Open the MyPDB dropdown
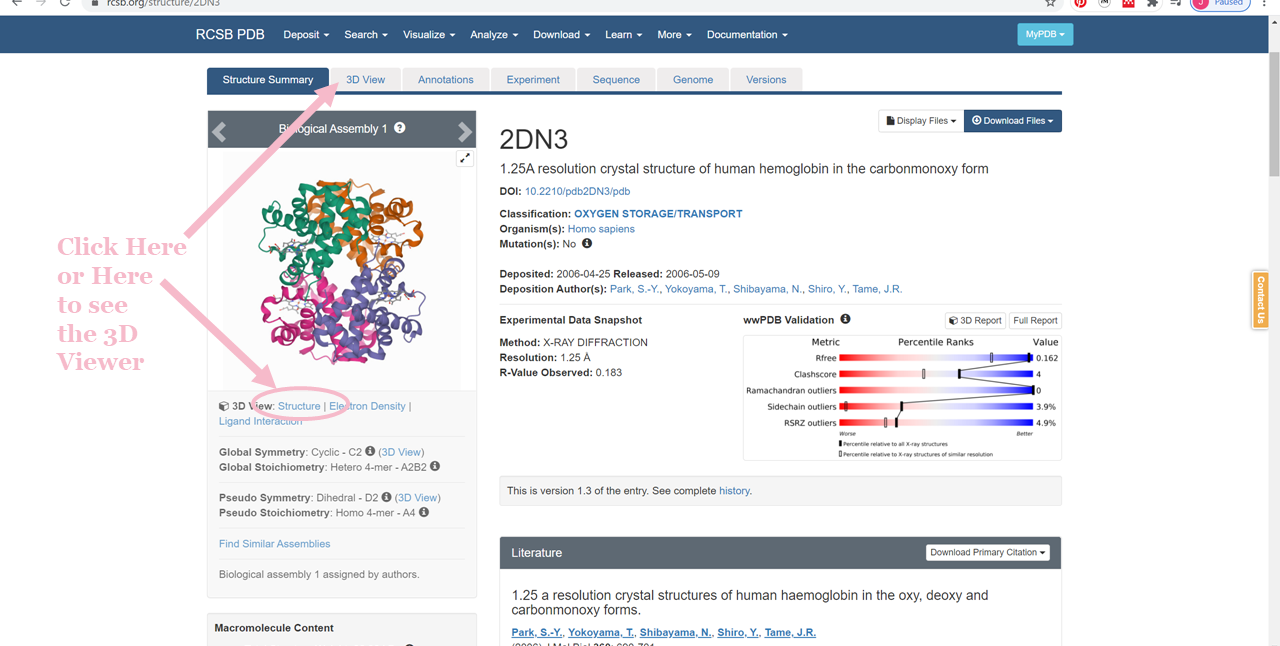Image resolution: width=1280 pixels, height=646 pixels. pyautogui.click(x=1044, y=34)
